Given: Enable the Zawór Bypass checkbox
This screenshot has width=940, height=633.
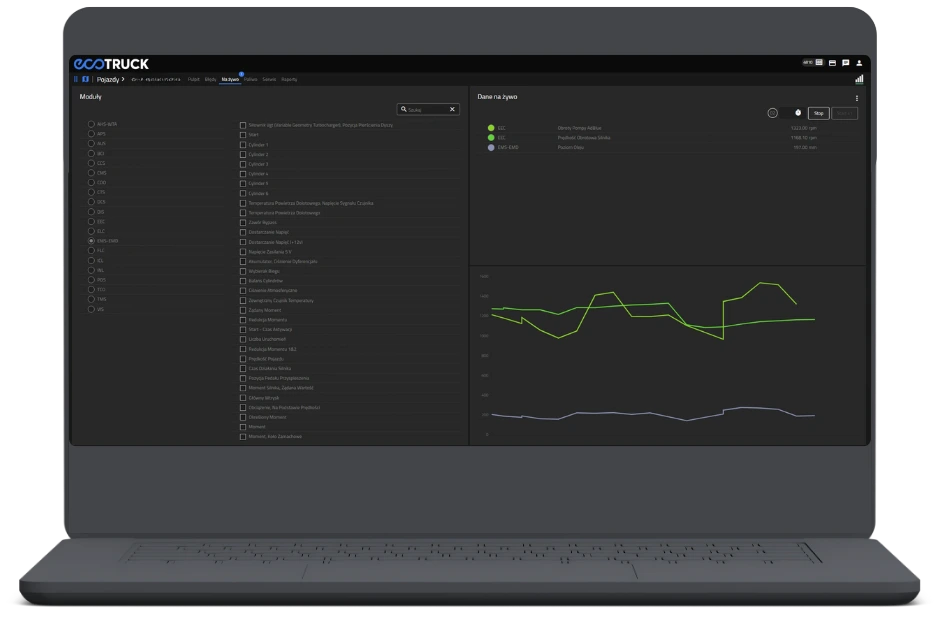Looking at the screenshot, I should click(x=243, y=222).
